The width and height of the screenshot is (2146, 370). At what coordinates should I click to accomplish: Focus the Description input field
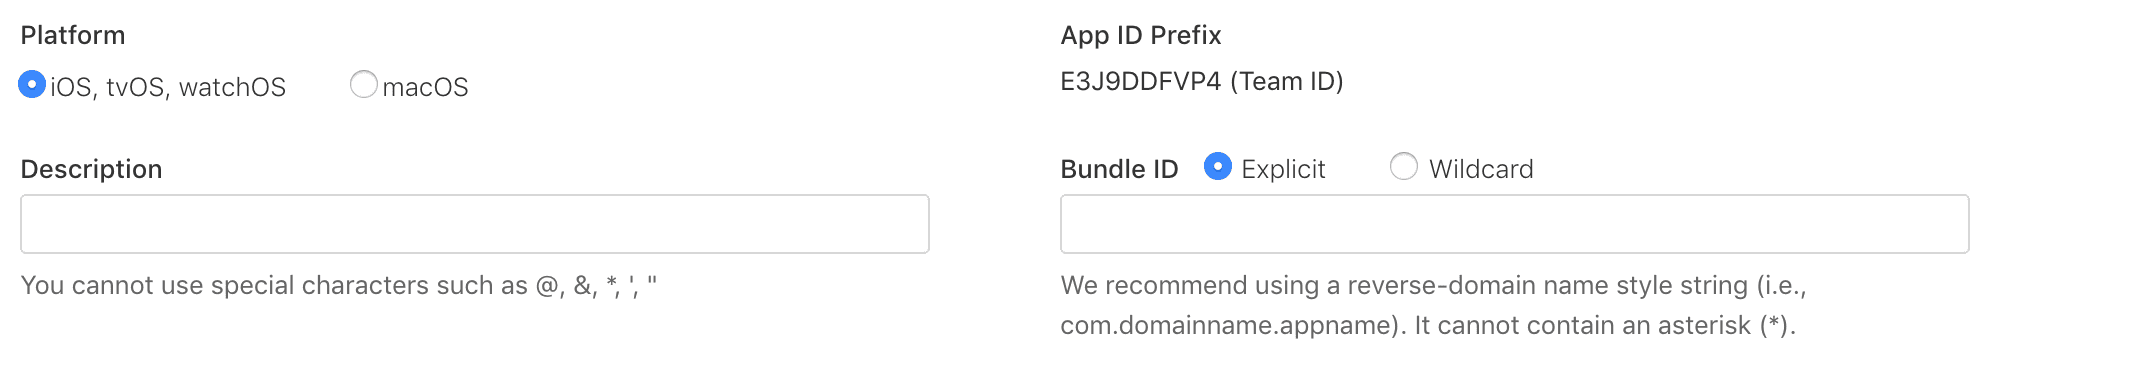click(475, 224)
